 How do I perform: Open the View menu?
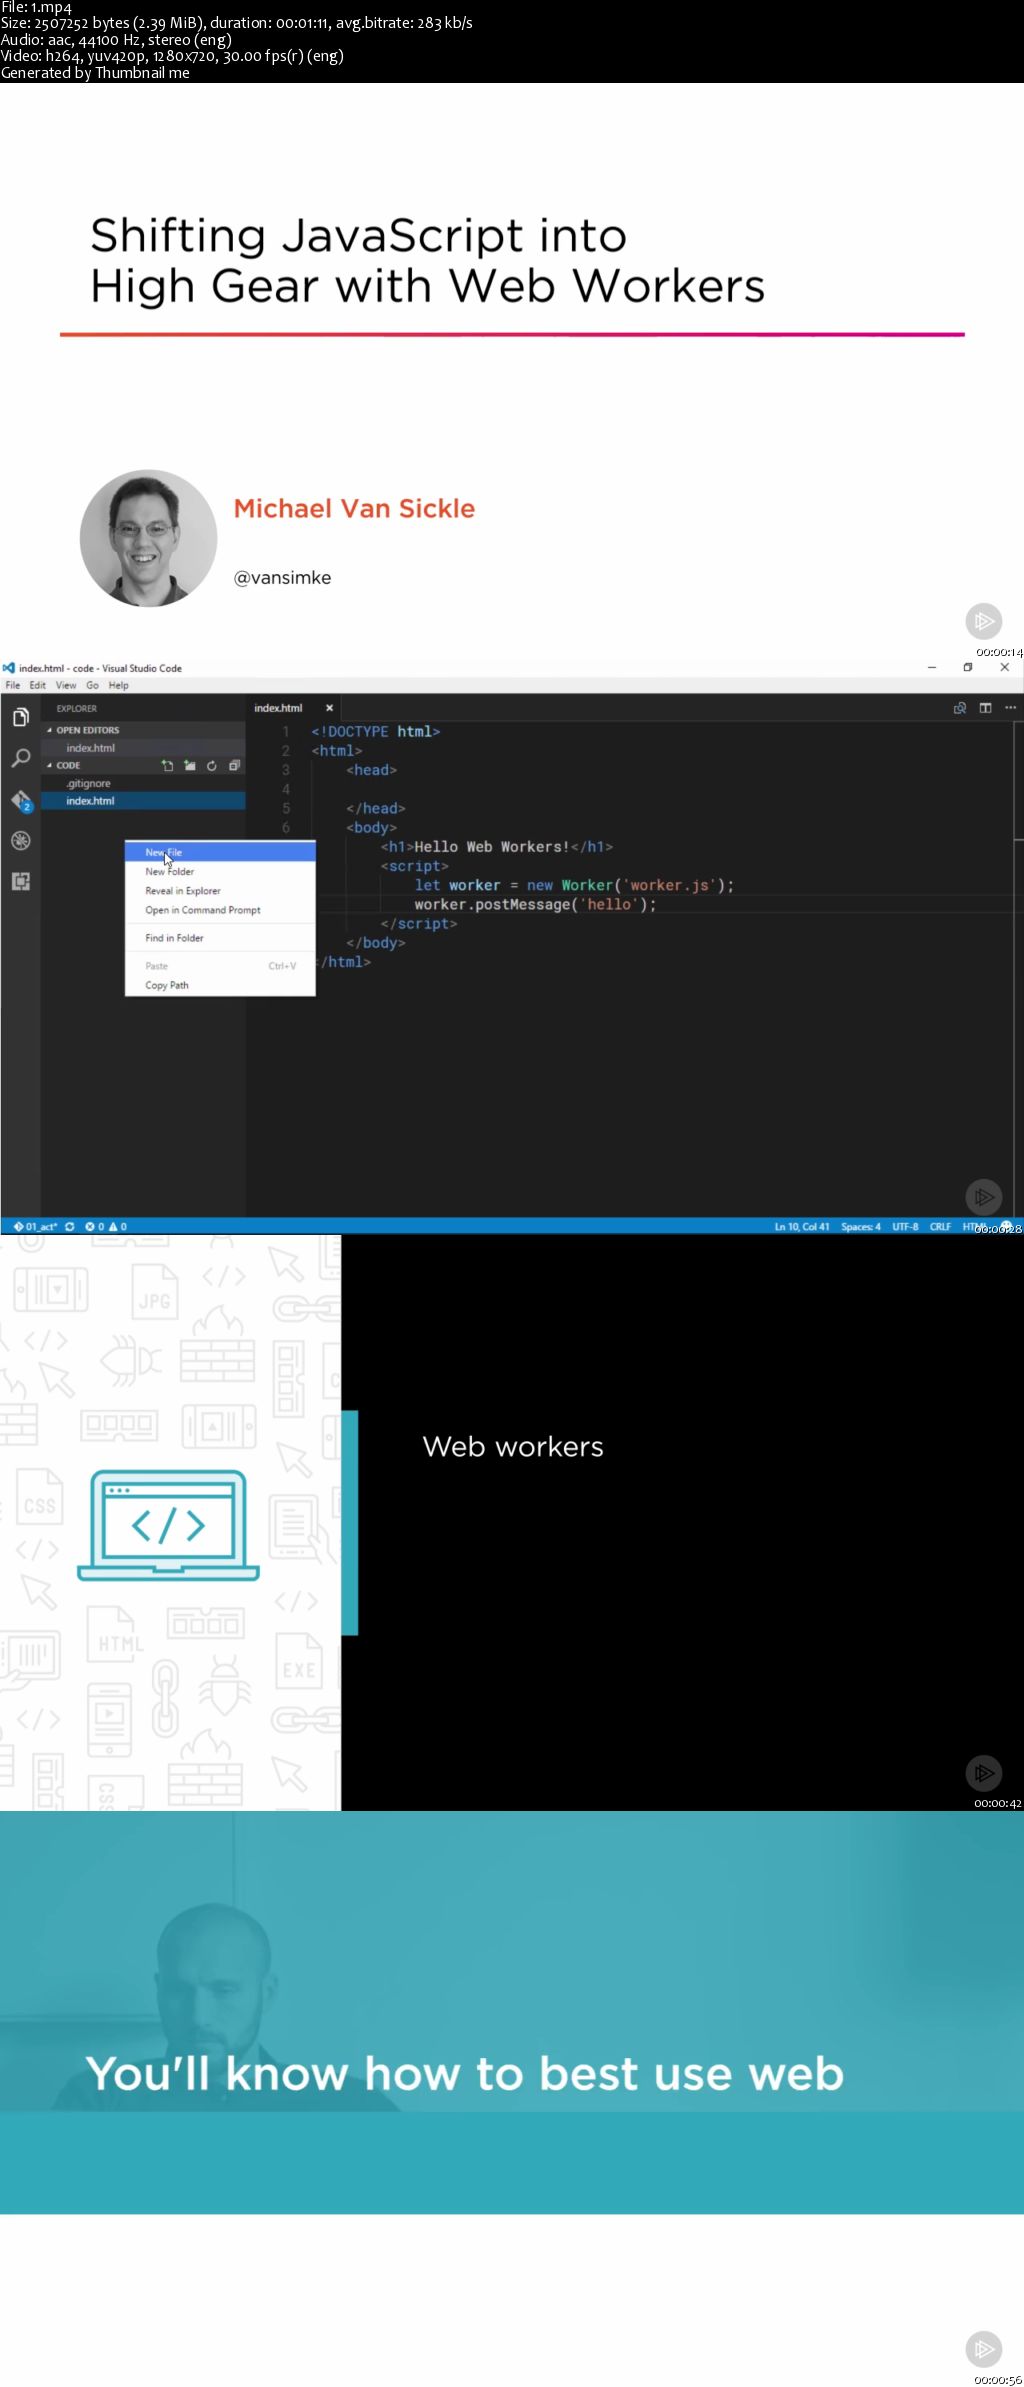[x=66, y=685]
